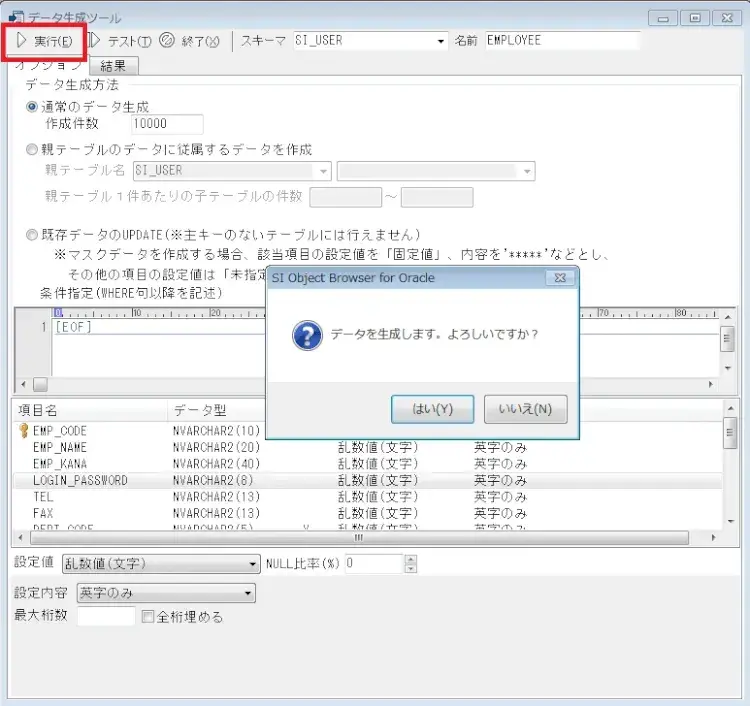This screenshot has width=750, height=706.
Task: Cancel with the いいえ(N) button
Action: (525, 409)
